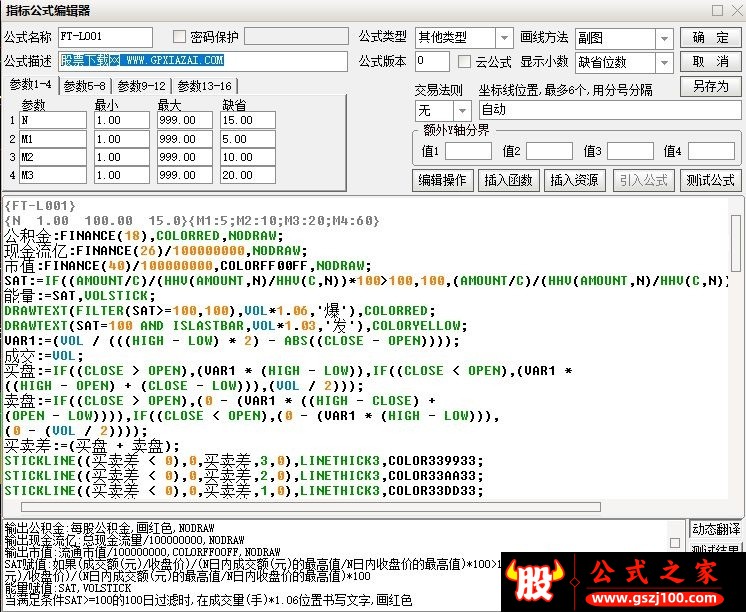Click the DRAWTEXT line ending COLORYELLOW
The height and width of the screenshot is (612, 746).
[x=236, y=326]
